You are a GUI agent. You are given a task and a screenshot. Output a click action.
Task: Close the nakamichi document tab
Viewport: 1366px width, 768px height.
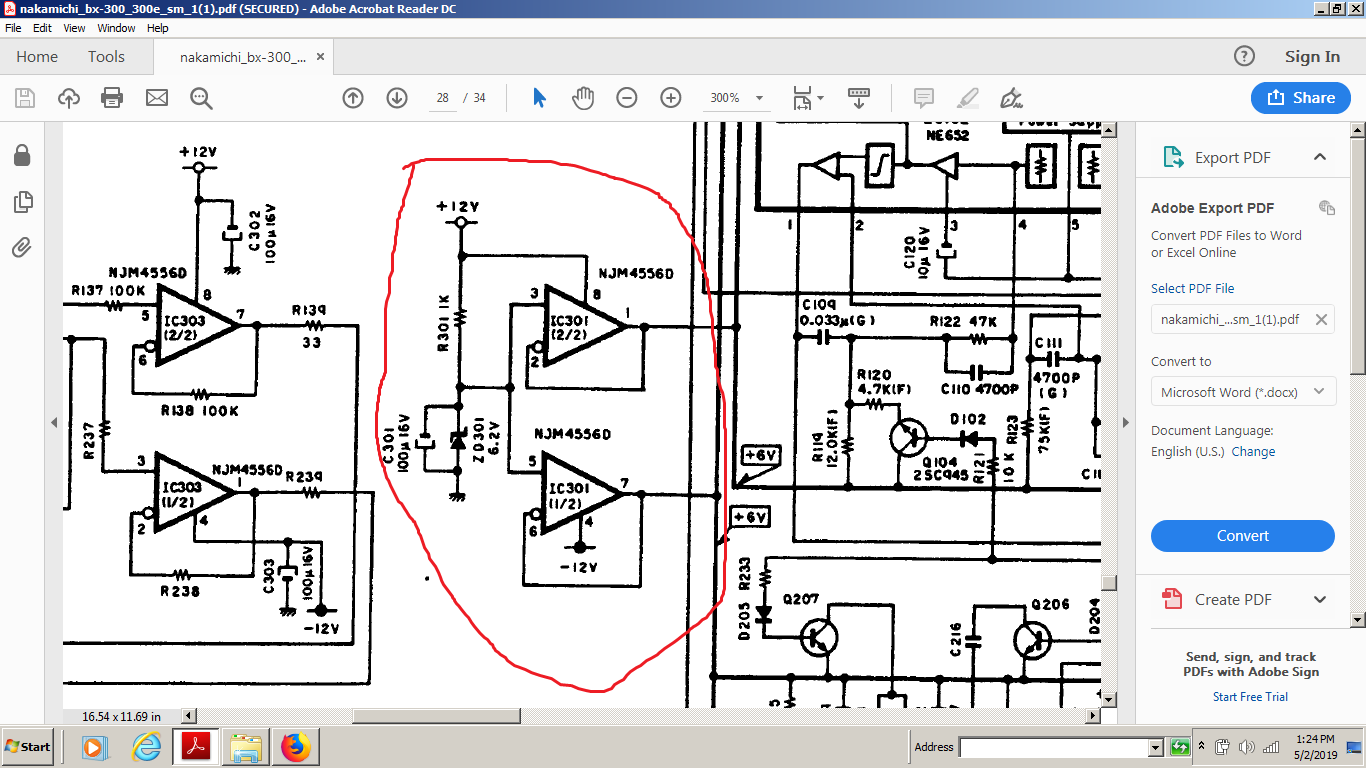coord(320,57)
